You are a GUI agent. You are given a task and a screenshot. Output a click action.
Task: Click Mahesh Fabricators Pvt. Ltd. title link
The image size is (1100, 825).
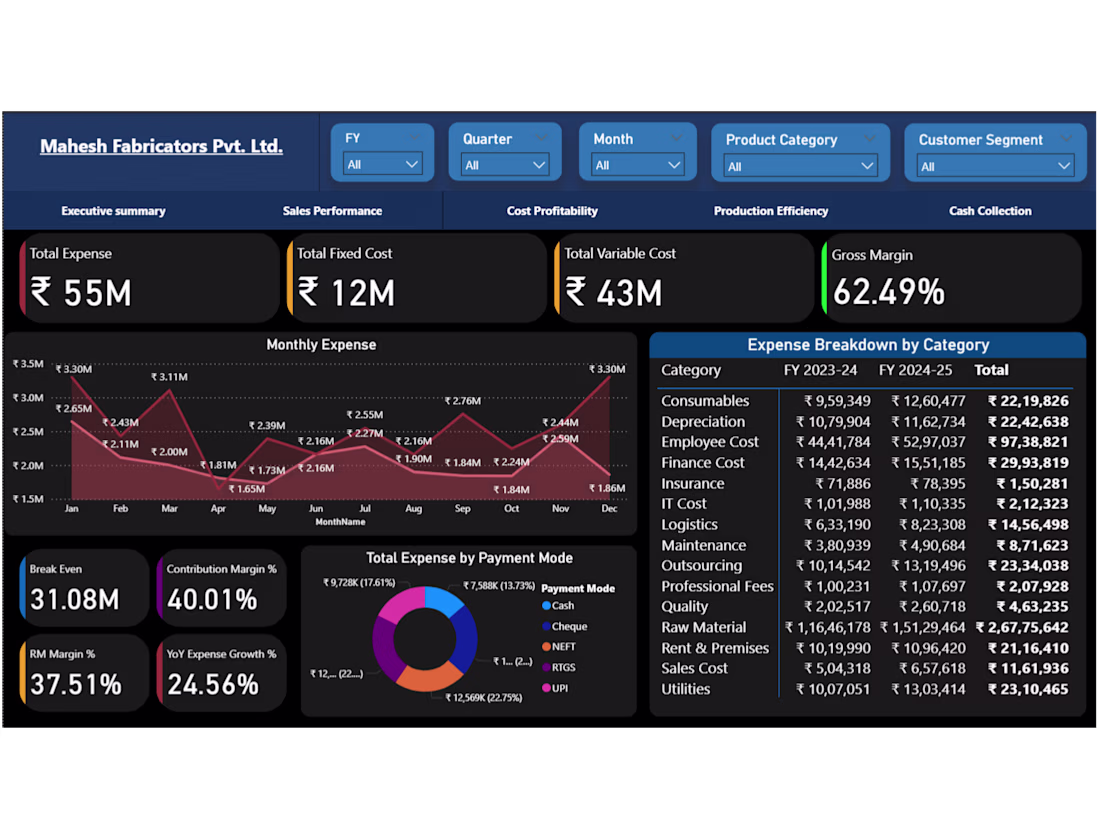[161, 146]
